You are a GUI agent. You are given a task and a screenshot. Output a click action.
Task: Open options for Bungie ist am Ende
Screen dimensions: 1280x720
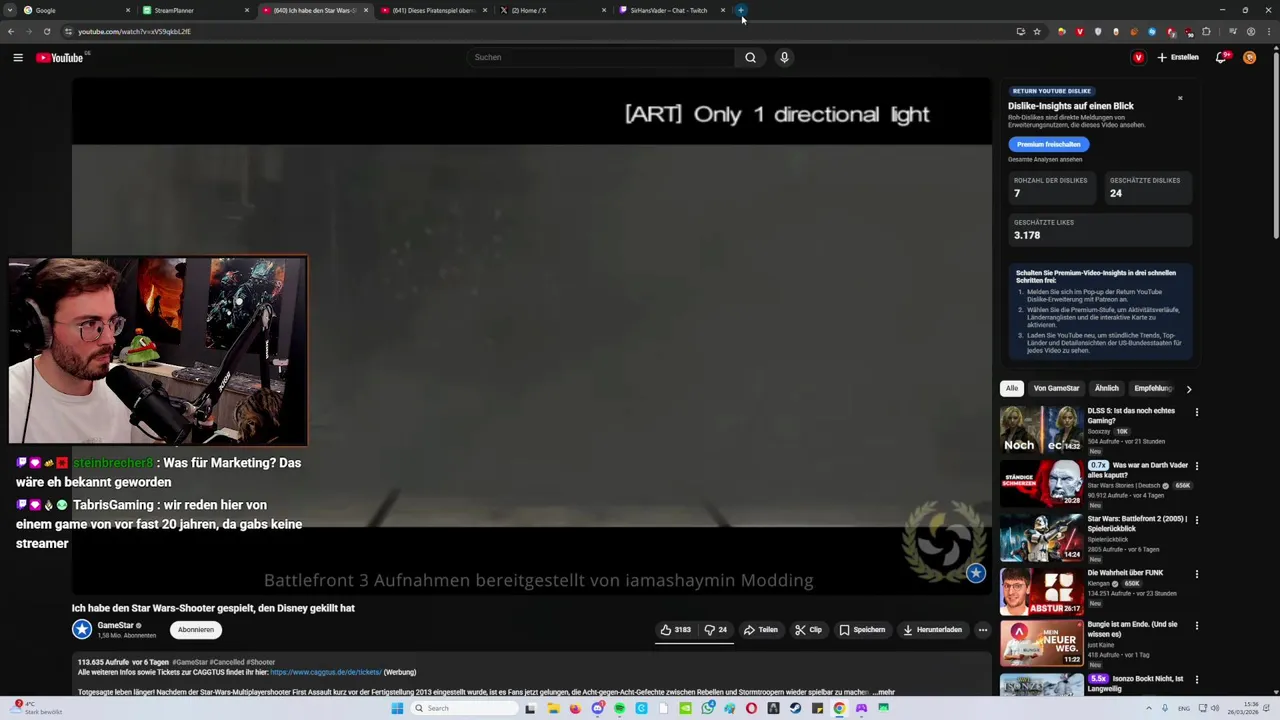tap(1197, 628)
